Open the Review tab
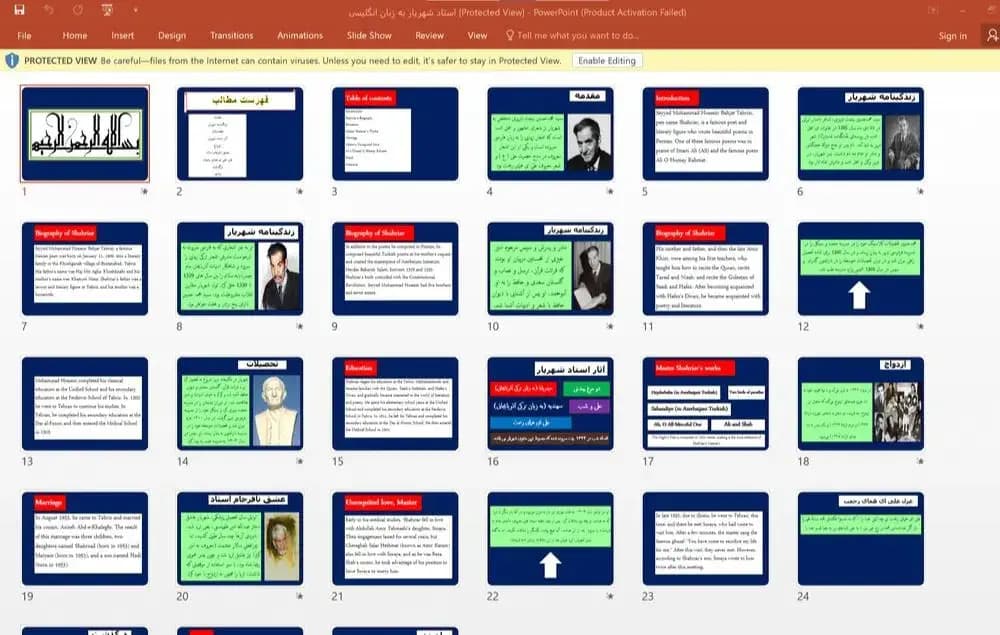The width and height of the screenshot is (1000, 635). pyautogui.click(x=429, y=36)
